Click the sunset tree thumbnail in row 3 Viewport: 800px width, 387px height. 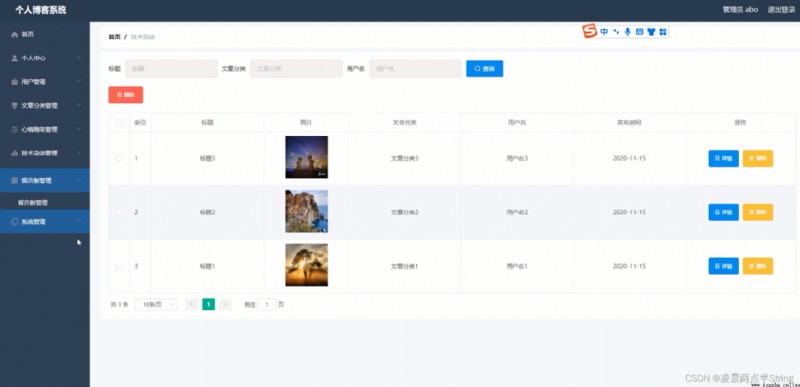(x=307, y=265)
